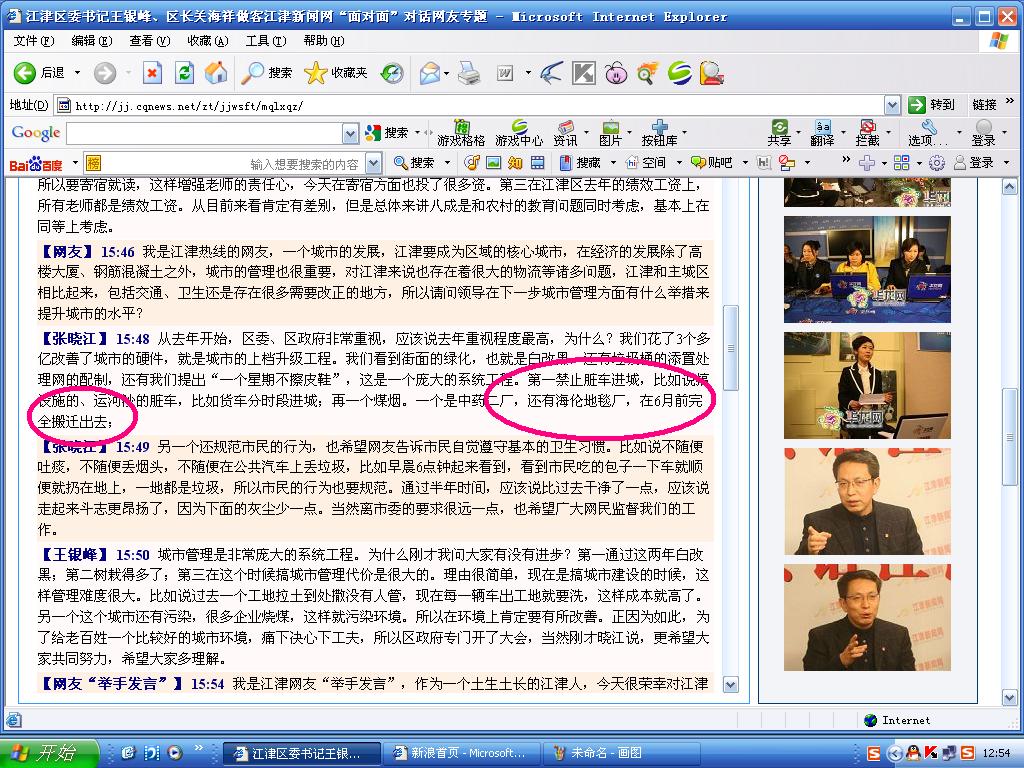
Task: Open the 查看 menu
Action: point(150,41)
